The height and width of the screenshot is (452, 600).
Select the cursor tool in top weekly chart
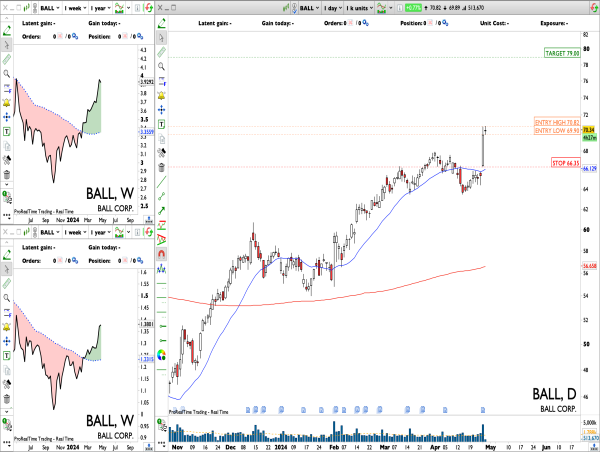(x=7, y=45)
